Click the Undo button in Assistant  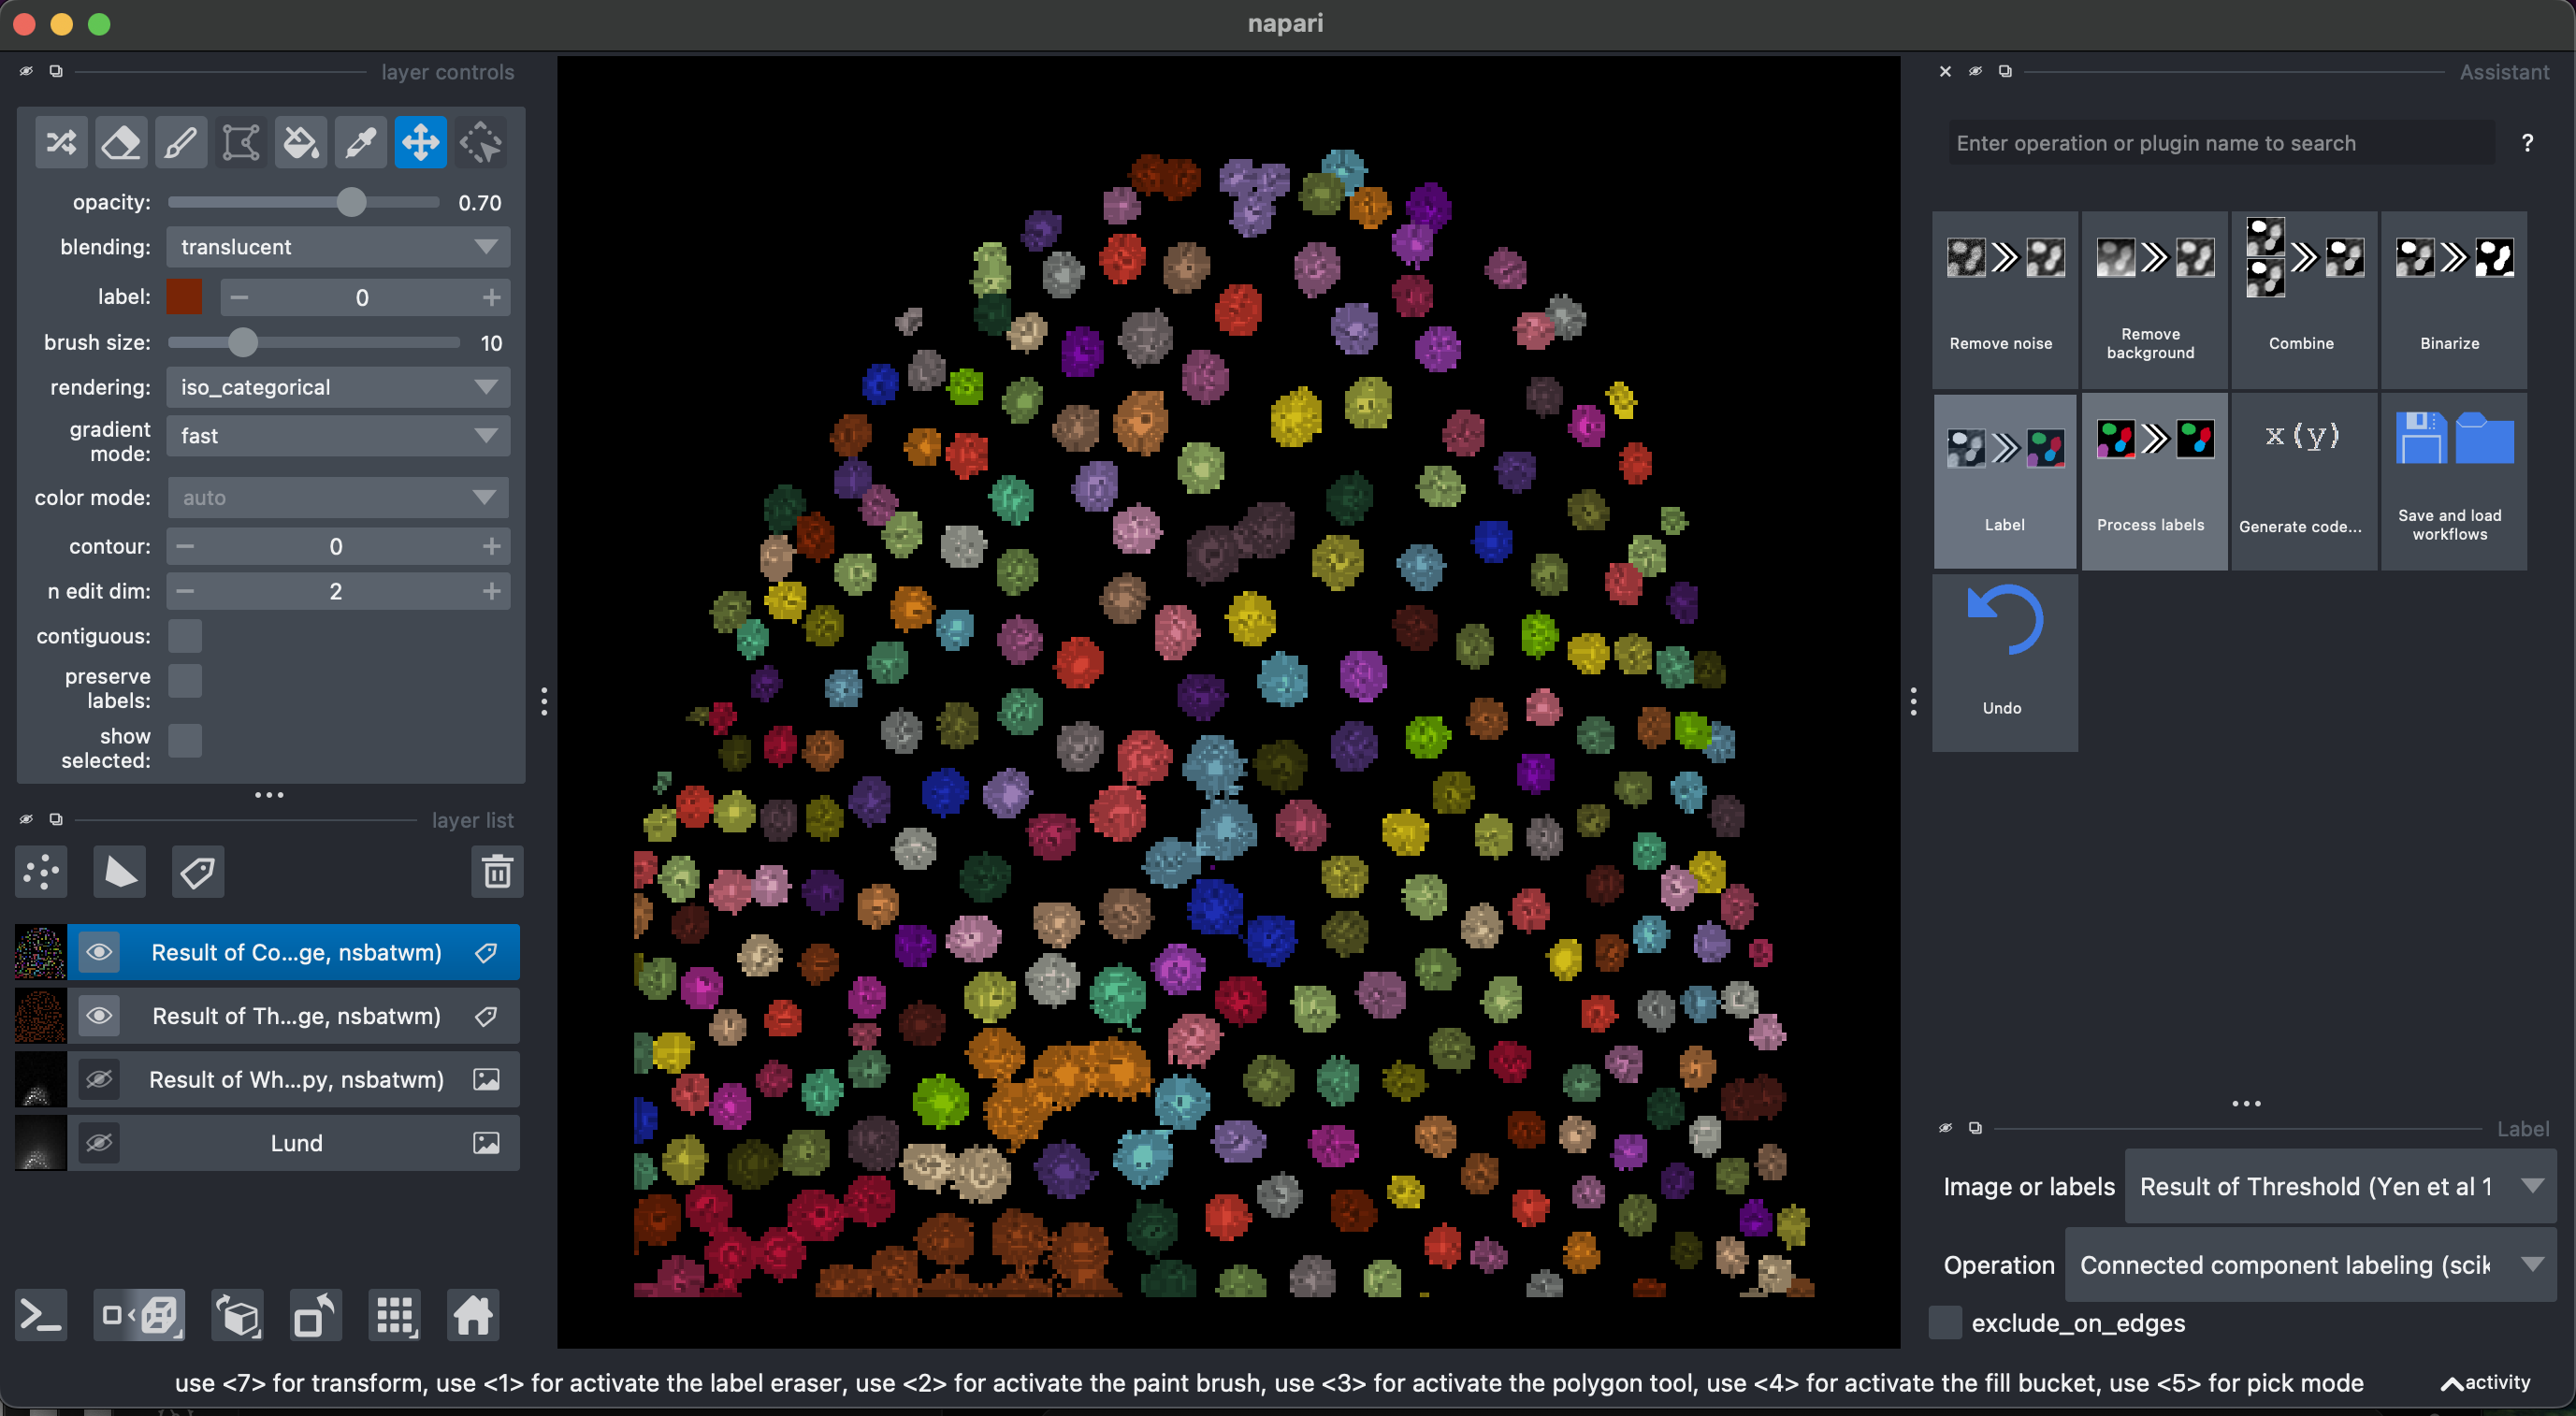click(x=2004, y=660)
